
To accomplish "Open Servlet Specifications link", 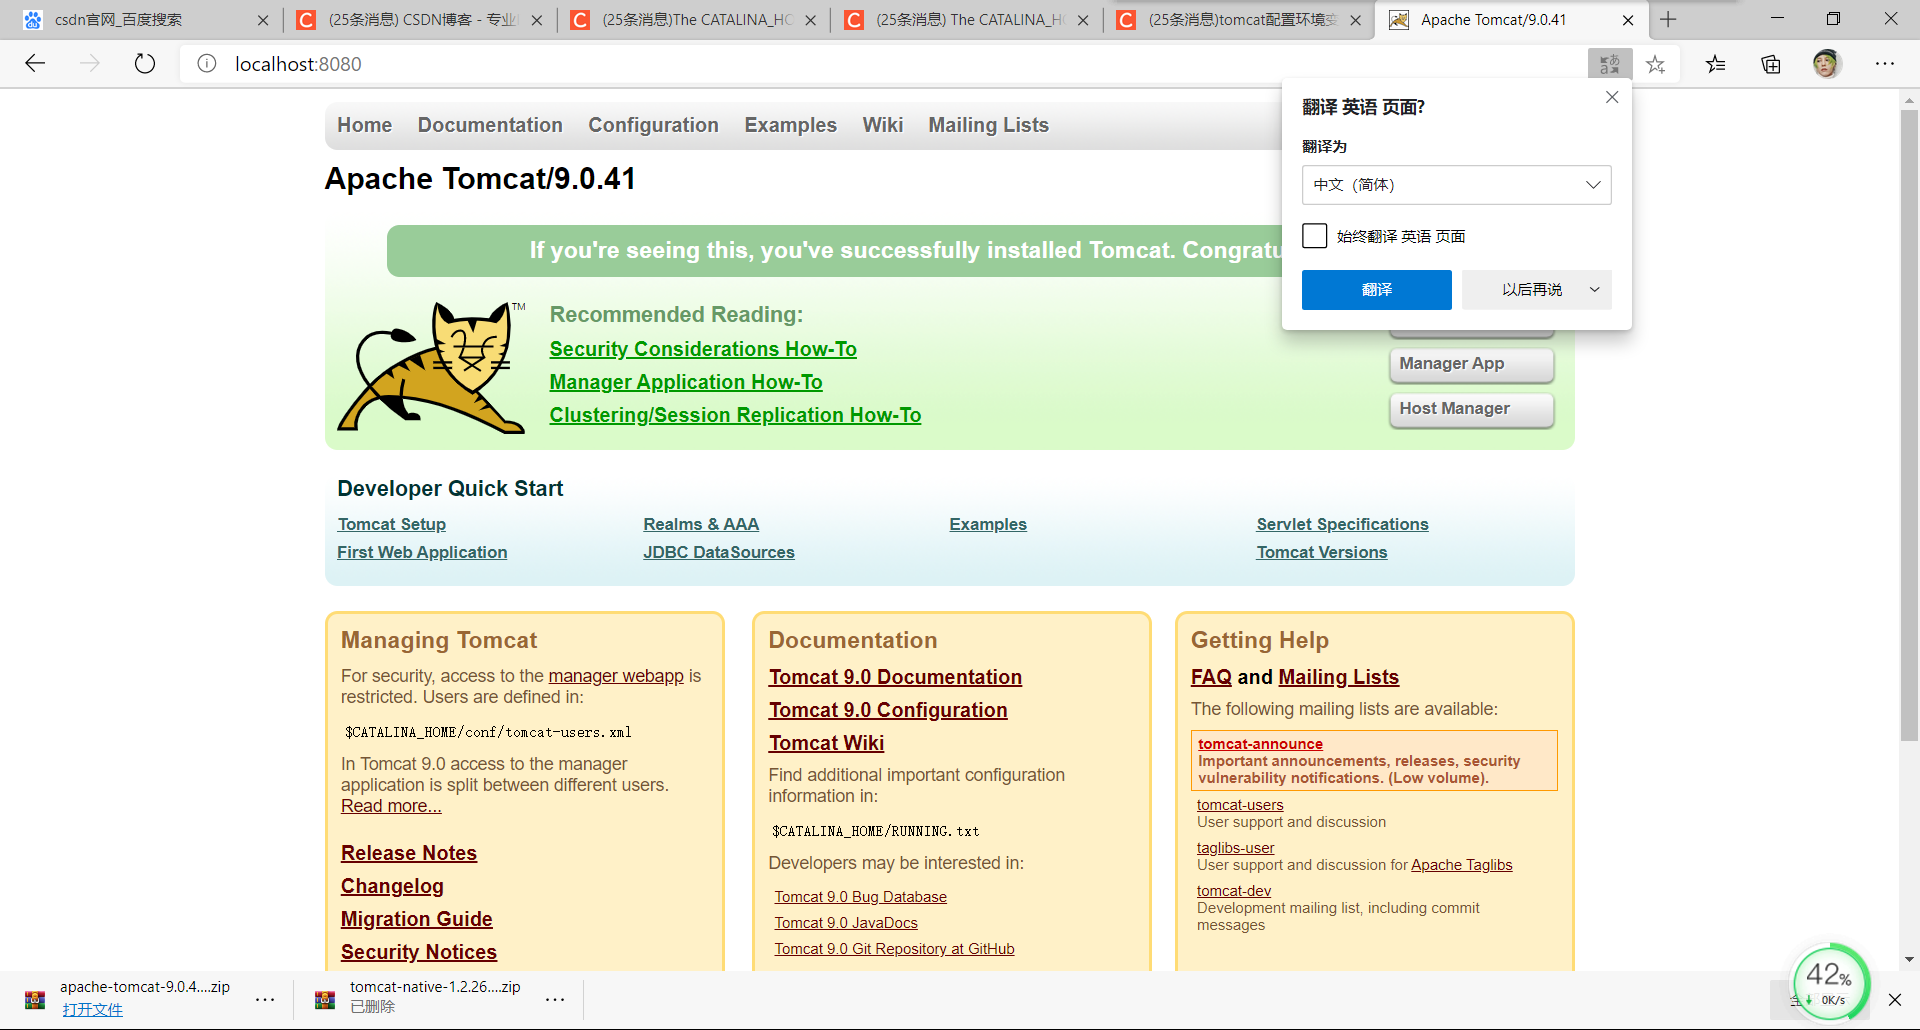I will click(x=1342, y=524).
